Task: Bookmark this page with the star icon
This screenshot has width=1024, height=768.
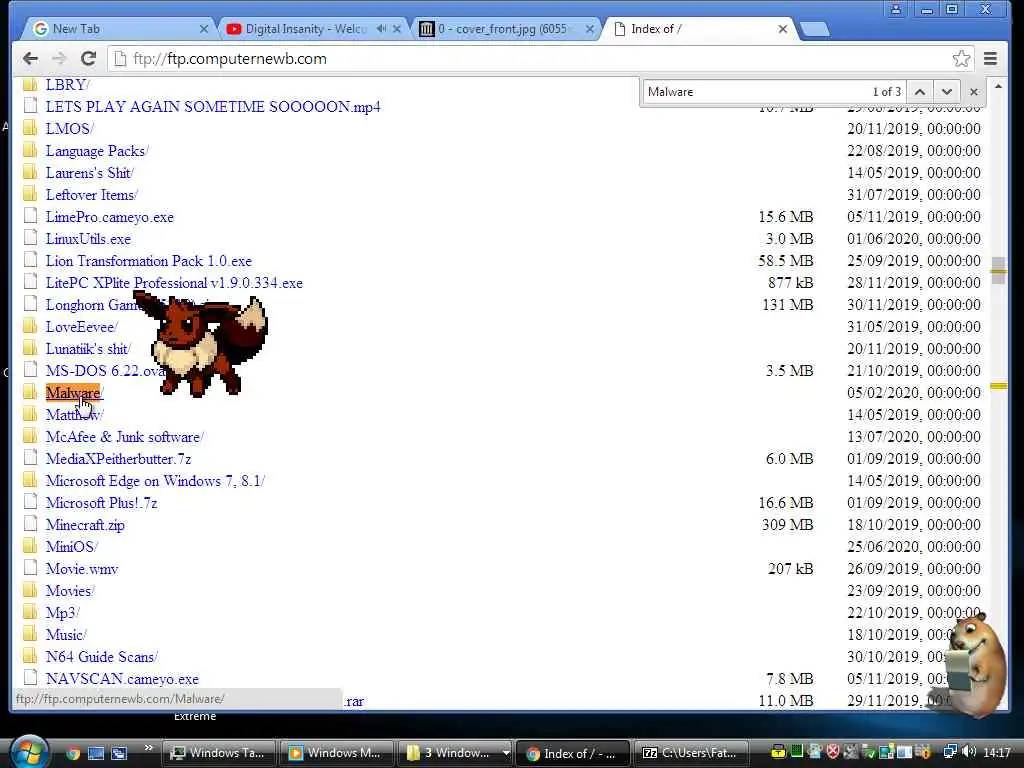Action: (961, 59)
